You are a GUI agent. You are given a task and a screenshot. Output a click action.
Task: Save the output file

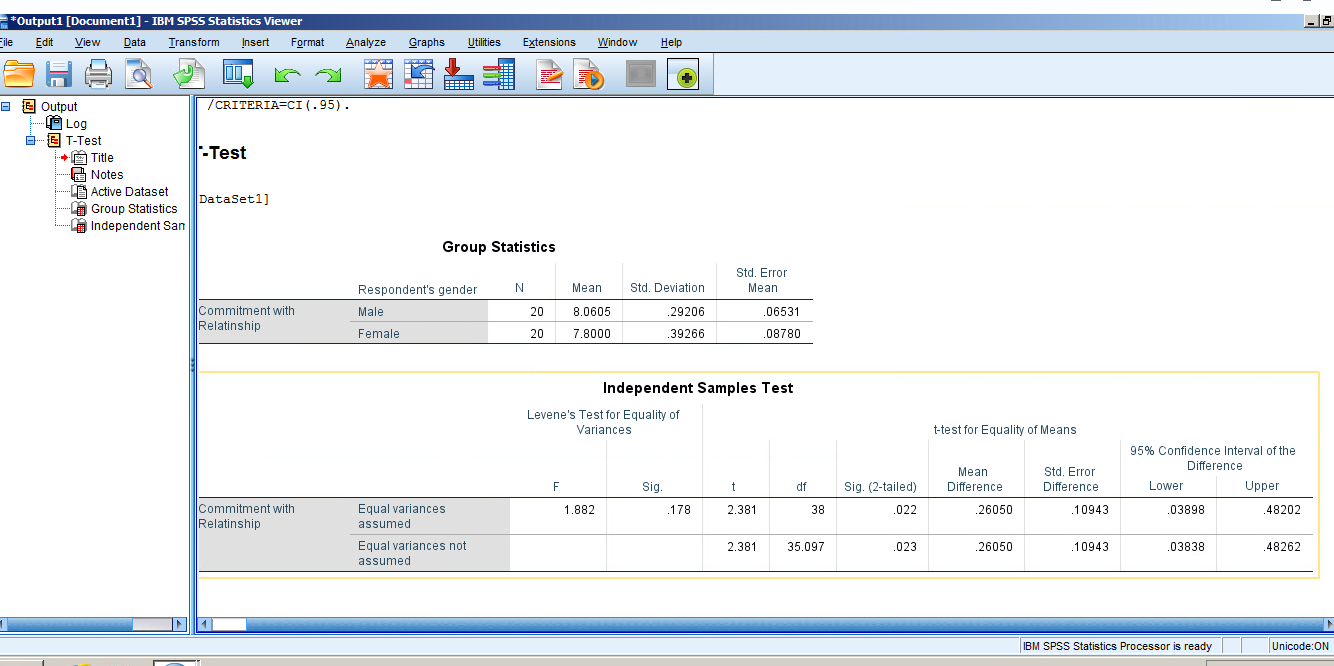coord(59,73)
